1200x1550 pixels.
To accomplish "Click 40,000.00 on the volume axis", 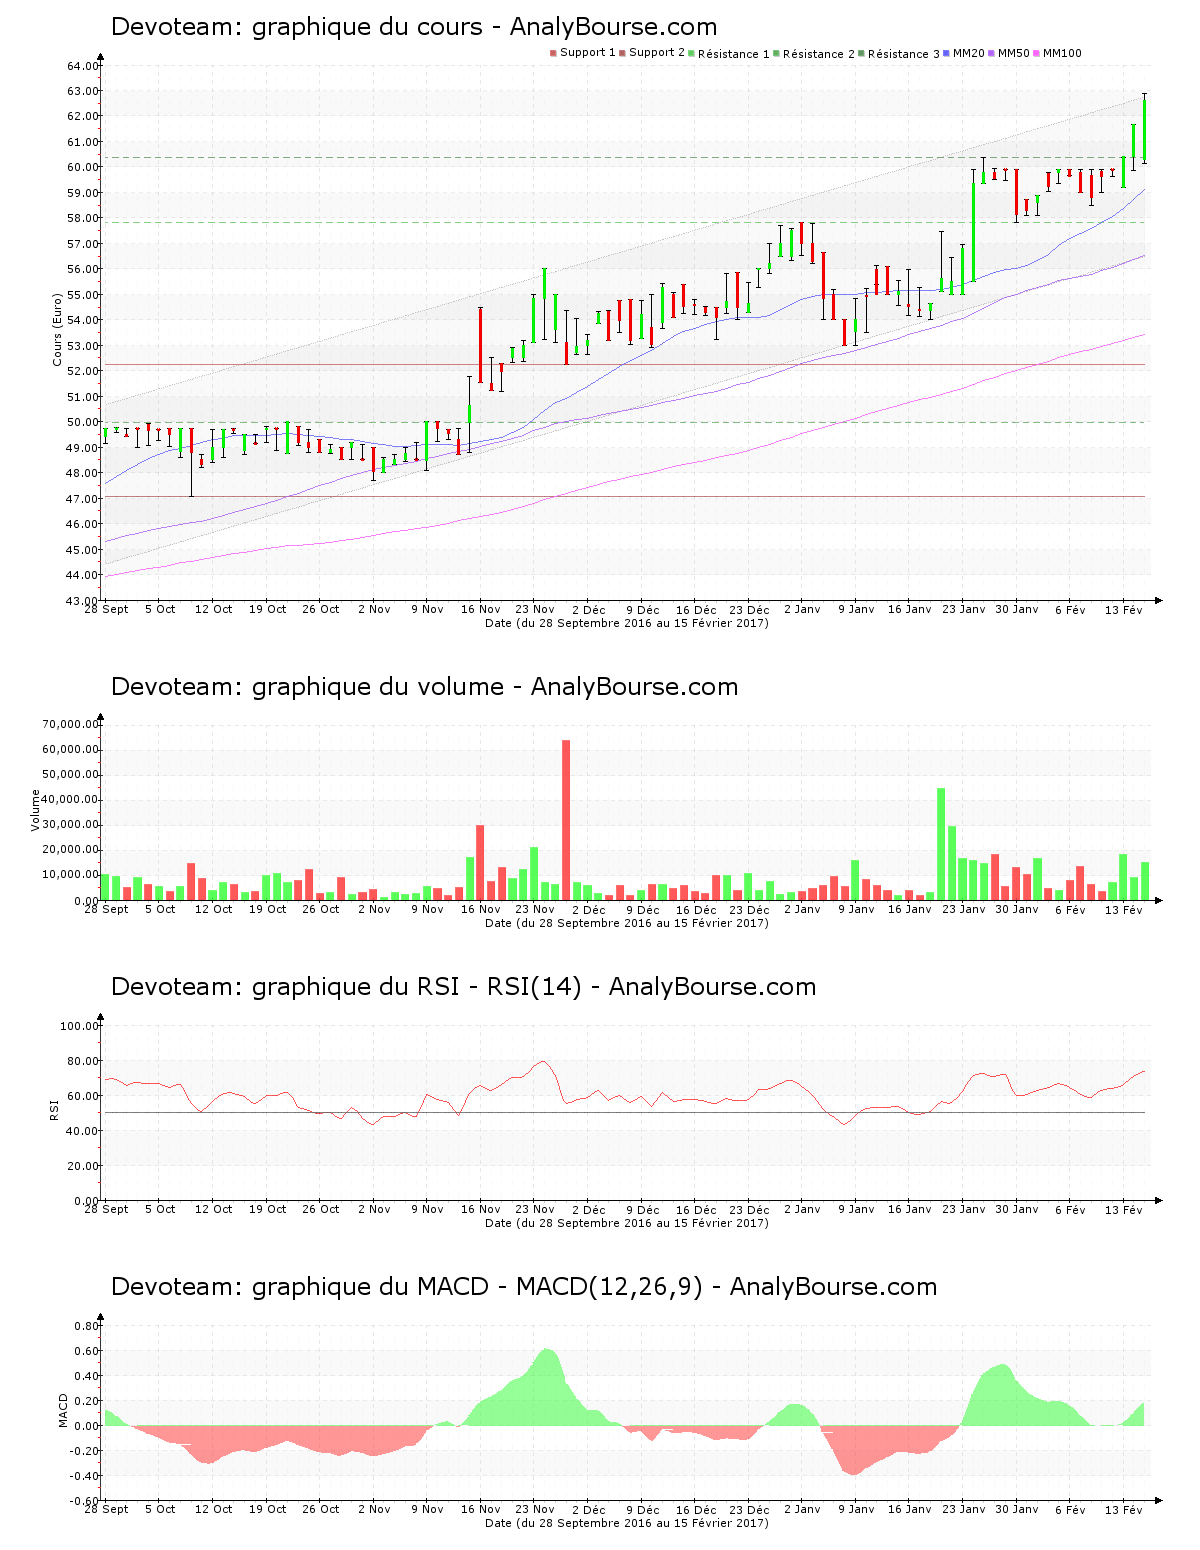I will [x=70, y=800].
